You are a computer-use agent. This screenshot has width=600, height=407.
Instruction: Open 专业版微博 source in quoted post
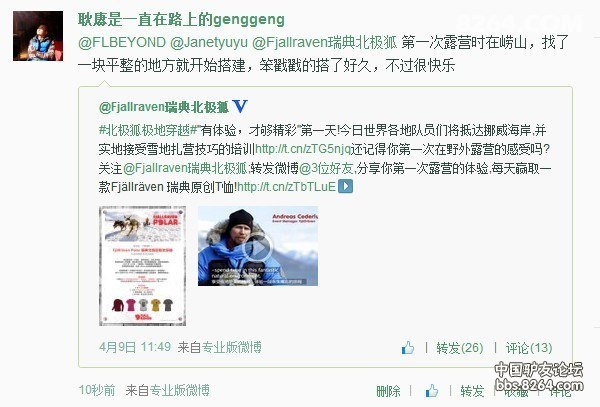[232, 347]
